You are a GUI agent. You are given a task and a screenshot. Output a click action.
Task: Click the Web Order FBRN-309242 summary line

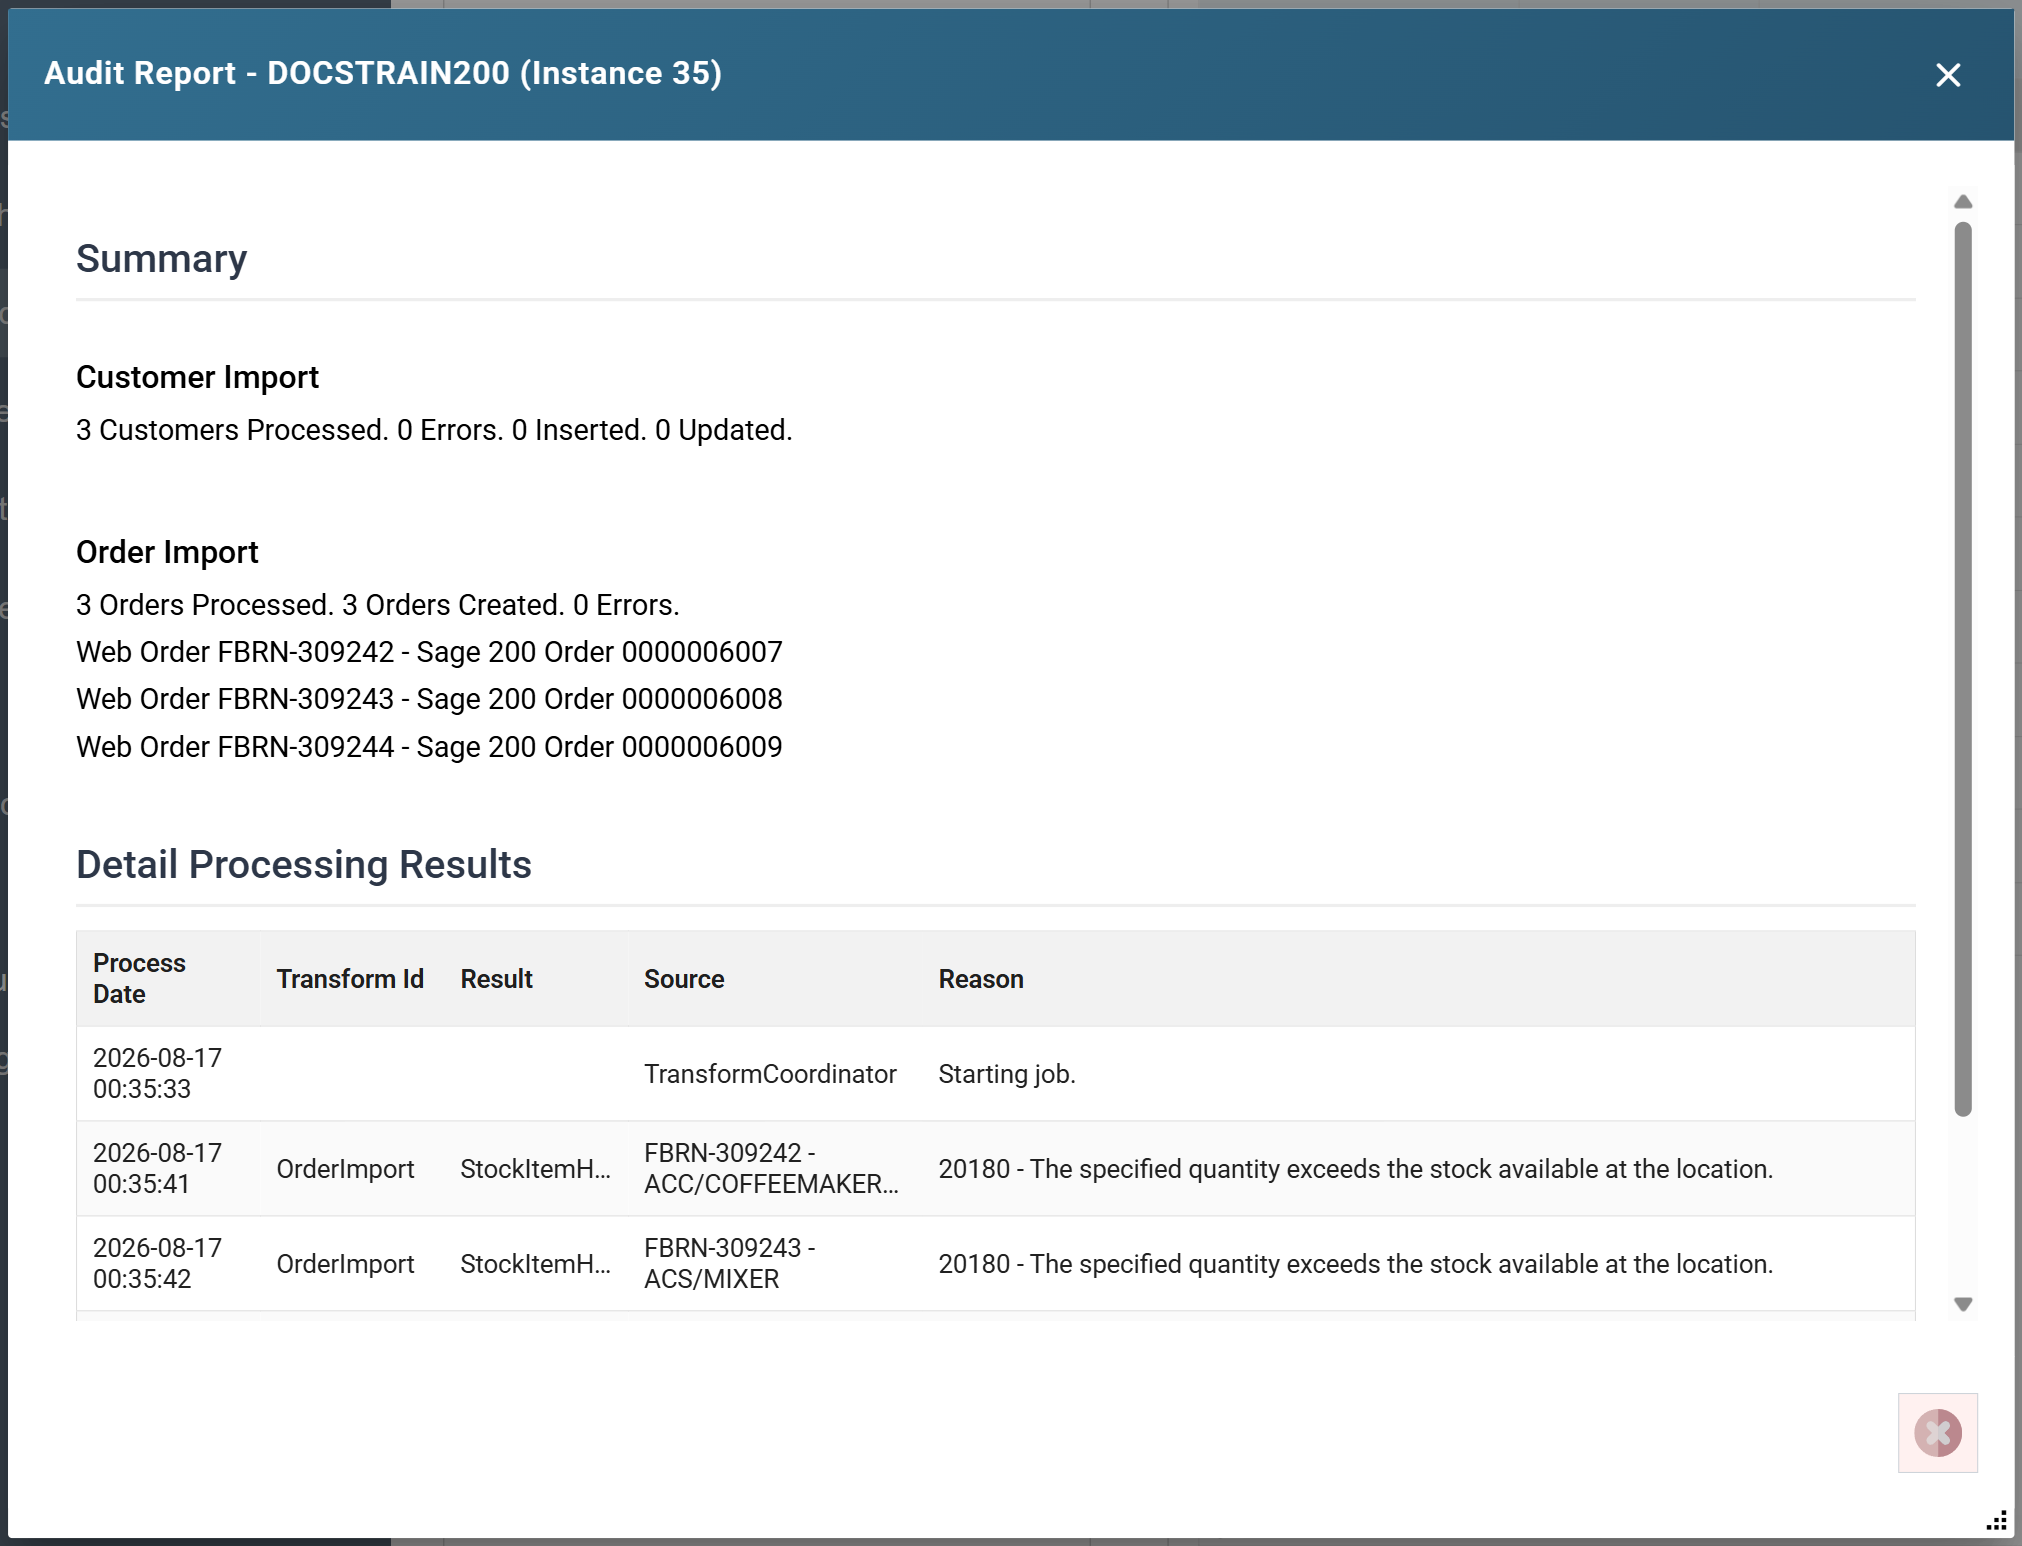(429, 652)
